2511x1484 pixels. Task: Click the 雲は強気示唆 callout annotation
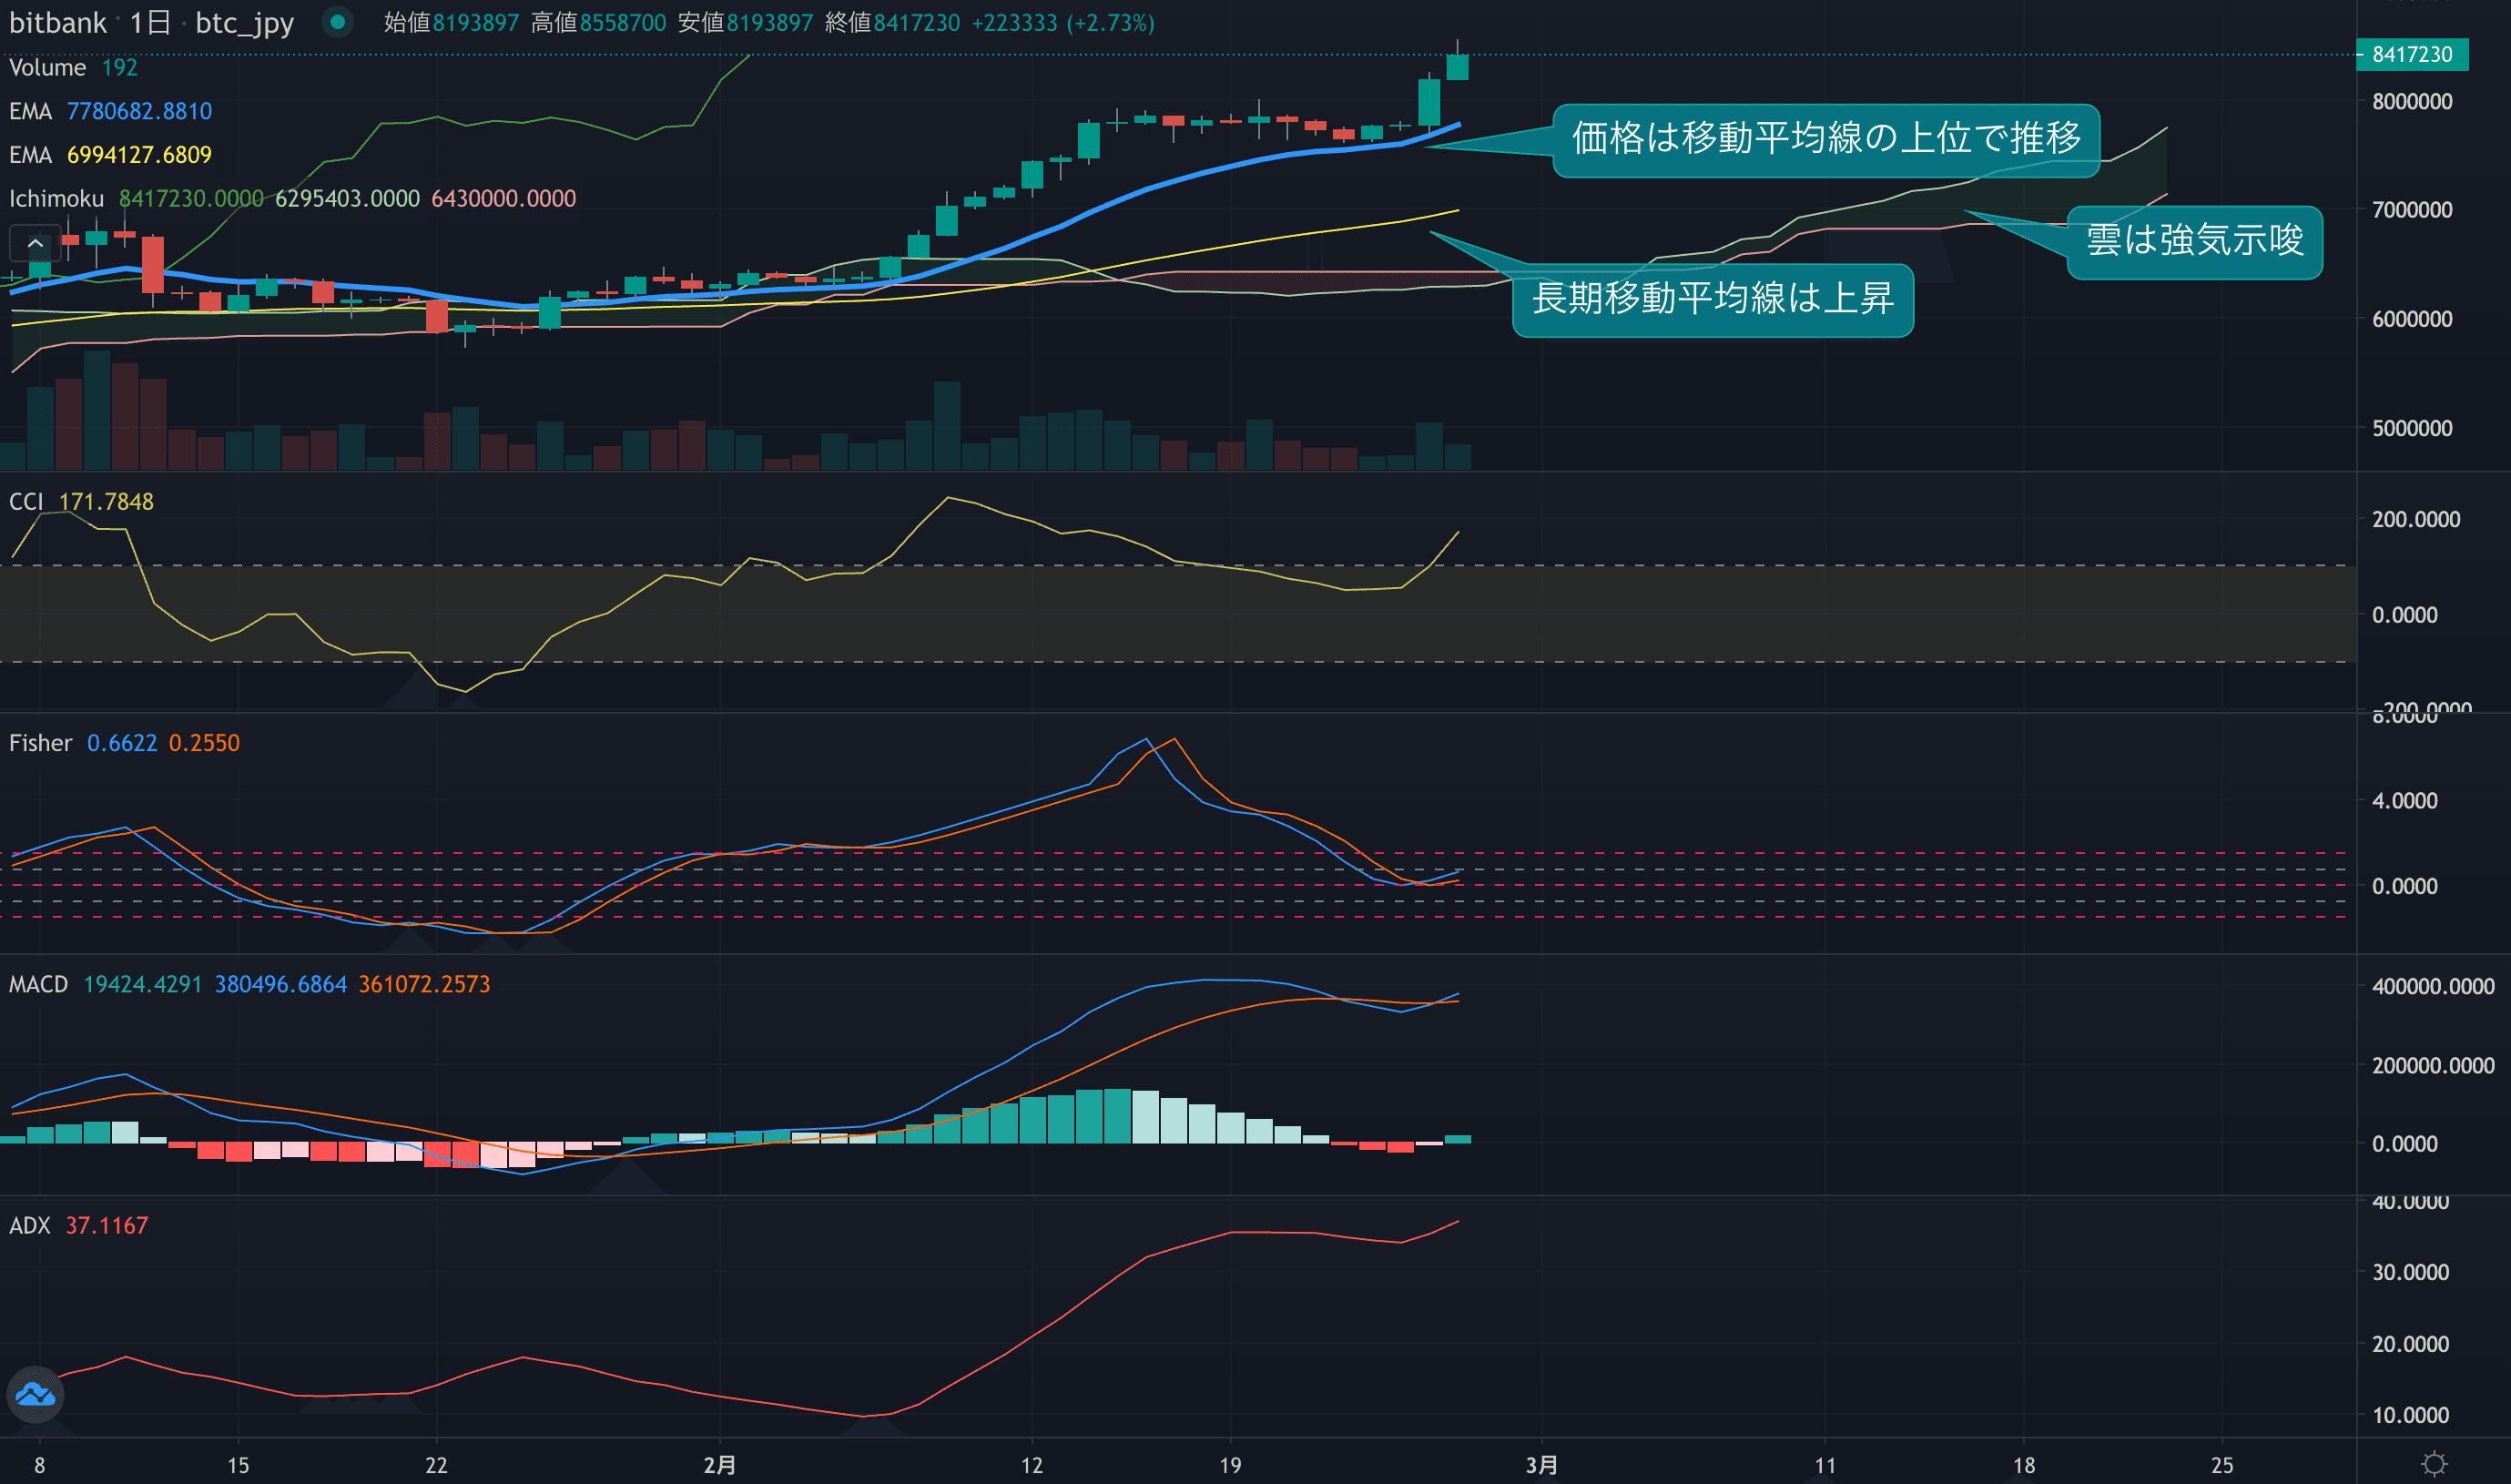[x=2194, y=241]
